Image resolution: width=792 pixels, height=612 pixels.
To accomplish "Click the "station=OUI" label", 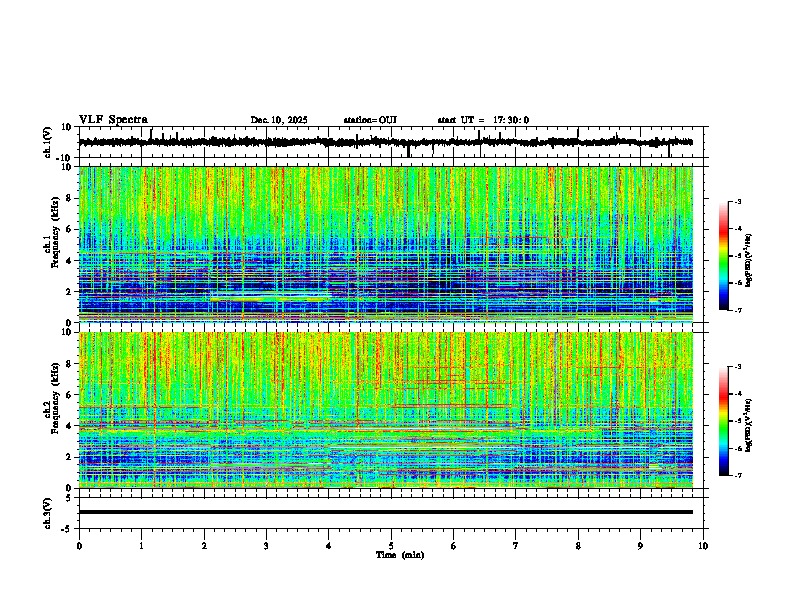I will point(370,120).
